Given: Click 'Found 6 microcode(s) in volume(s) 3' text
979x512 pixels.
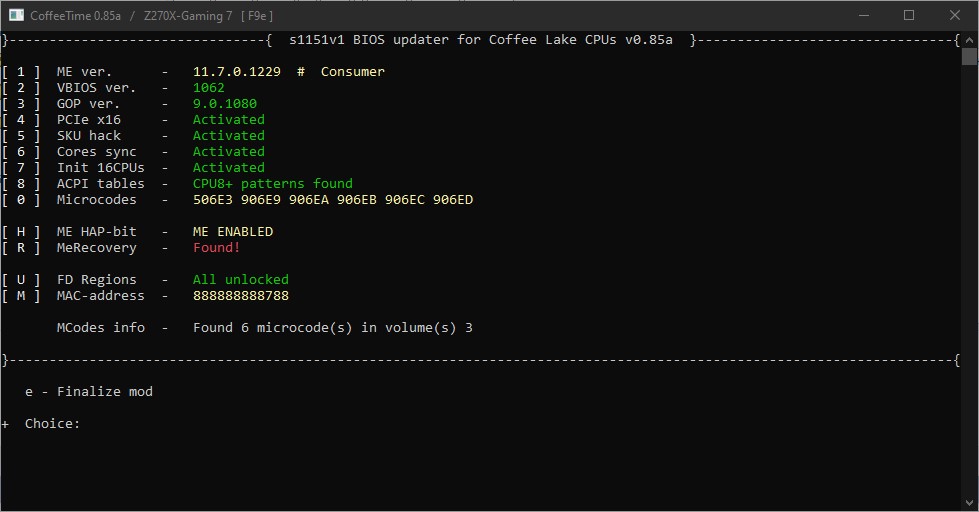Looking at the screenshot, I should (x=333, y=328).
